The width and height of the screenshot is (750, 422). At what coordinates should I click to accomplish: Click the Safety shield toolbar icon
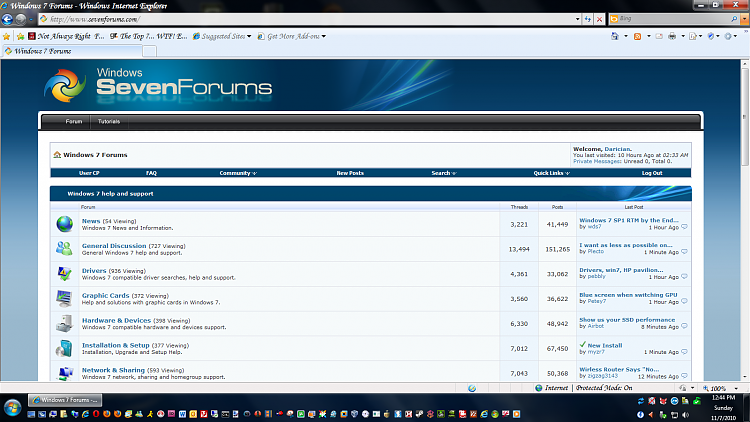pos(711,36)
